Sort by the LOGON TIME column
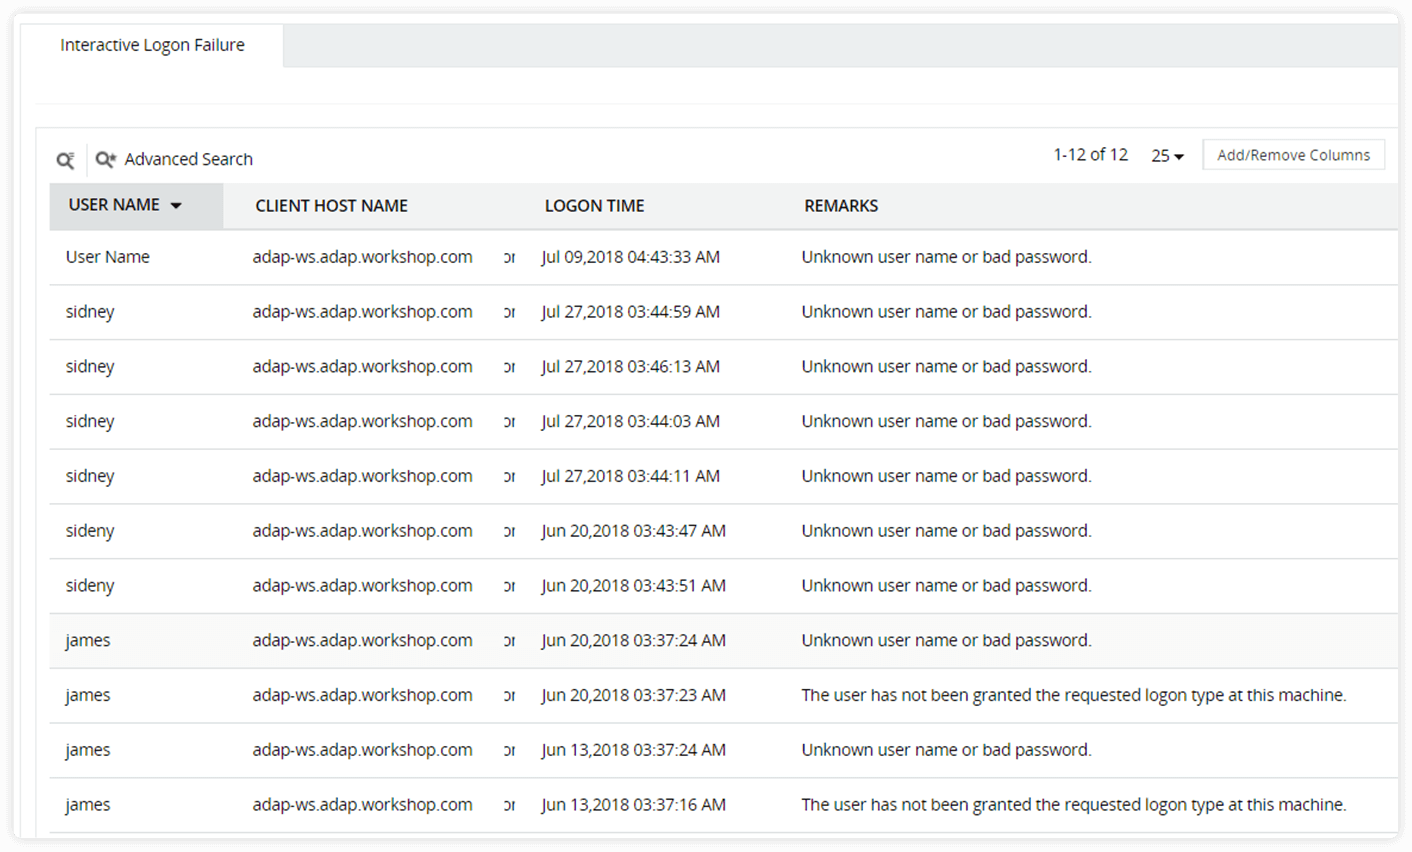 click(x=594, y=205)
